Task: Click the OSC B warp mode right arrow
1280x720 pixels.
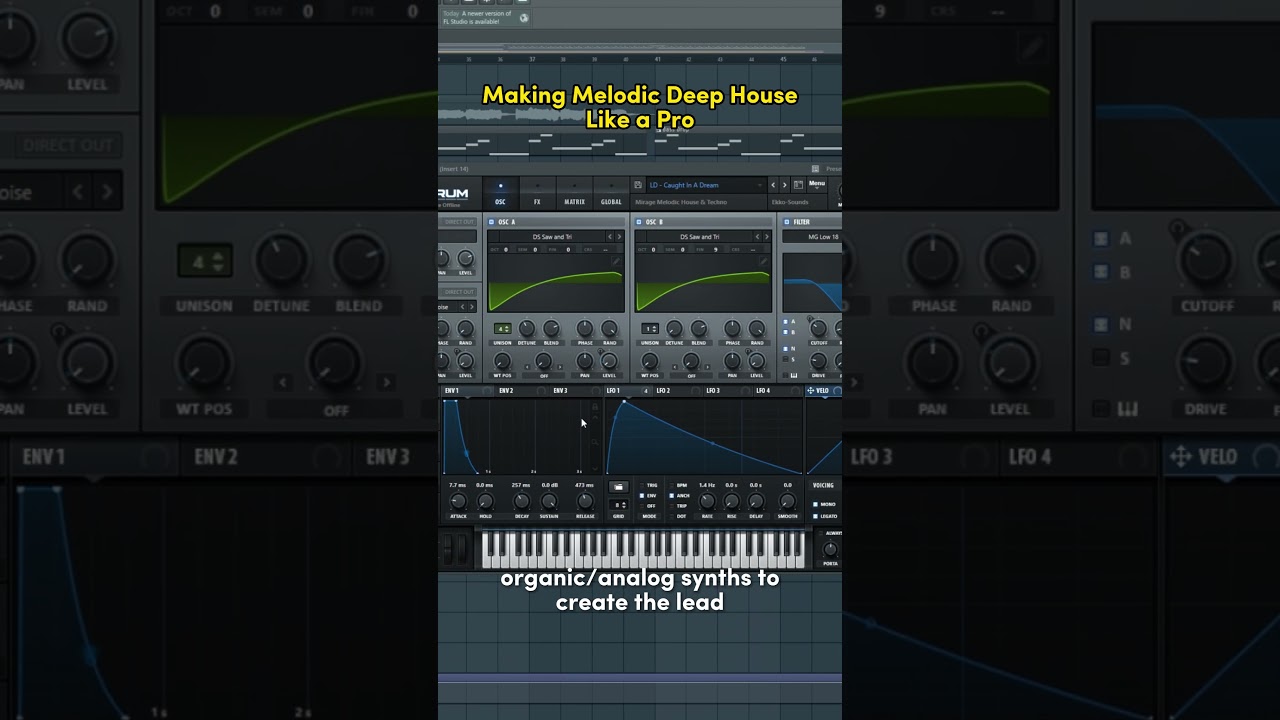Action: [x=707, y=367]
